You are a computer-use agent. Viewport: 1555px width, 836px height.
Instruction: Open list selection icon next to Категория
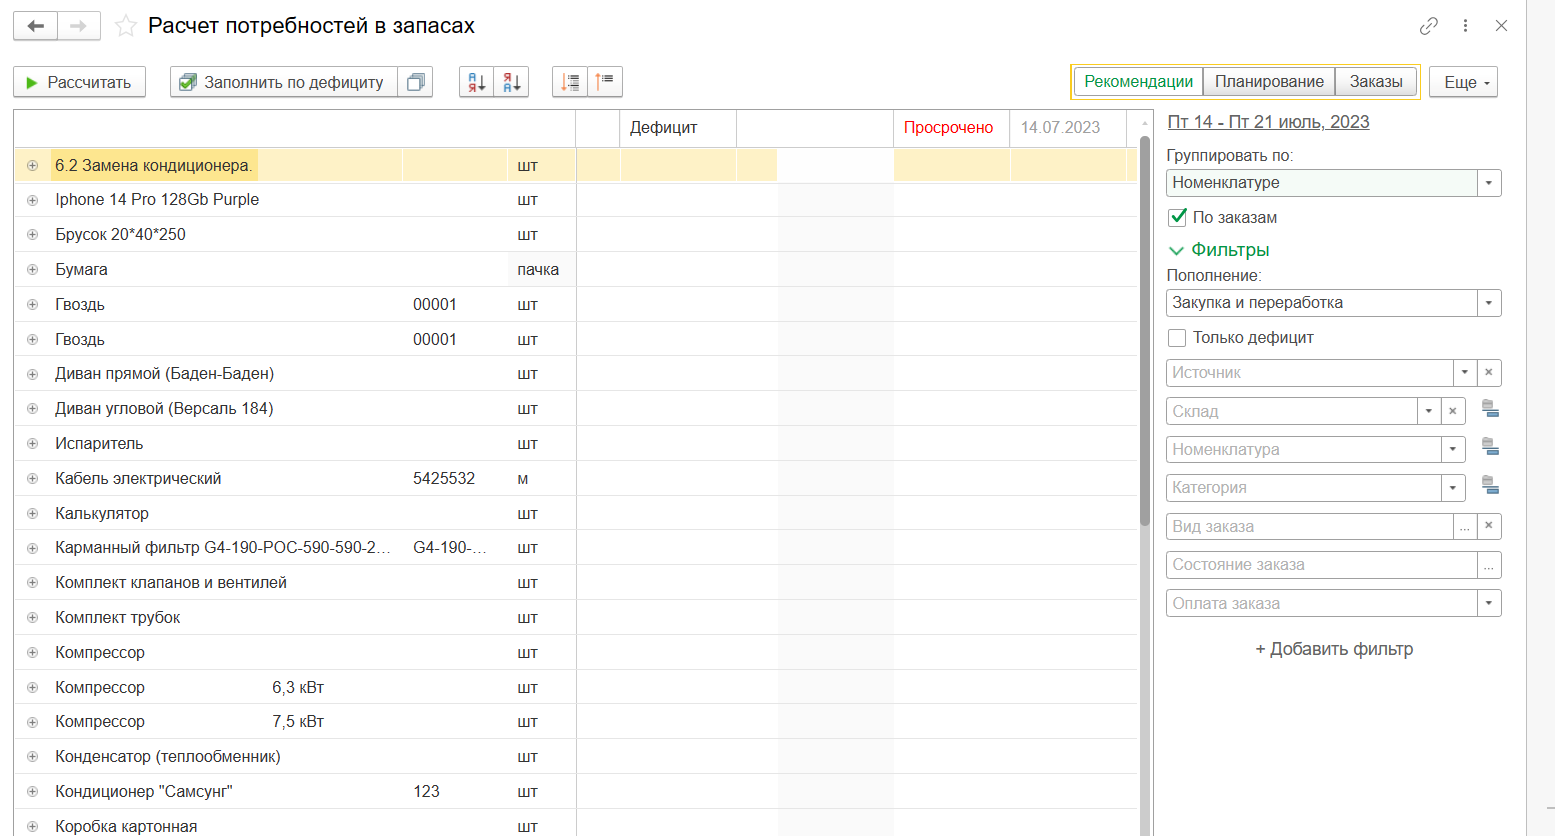(1490, 487)
